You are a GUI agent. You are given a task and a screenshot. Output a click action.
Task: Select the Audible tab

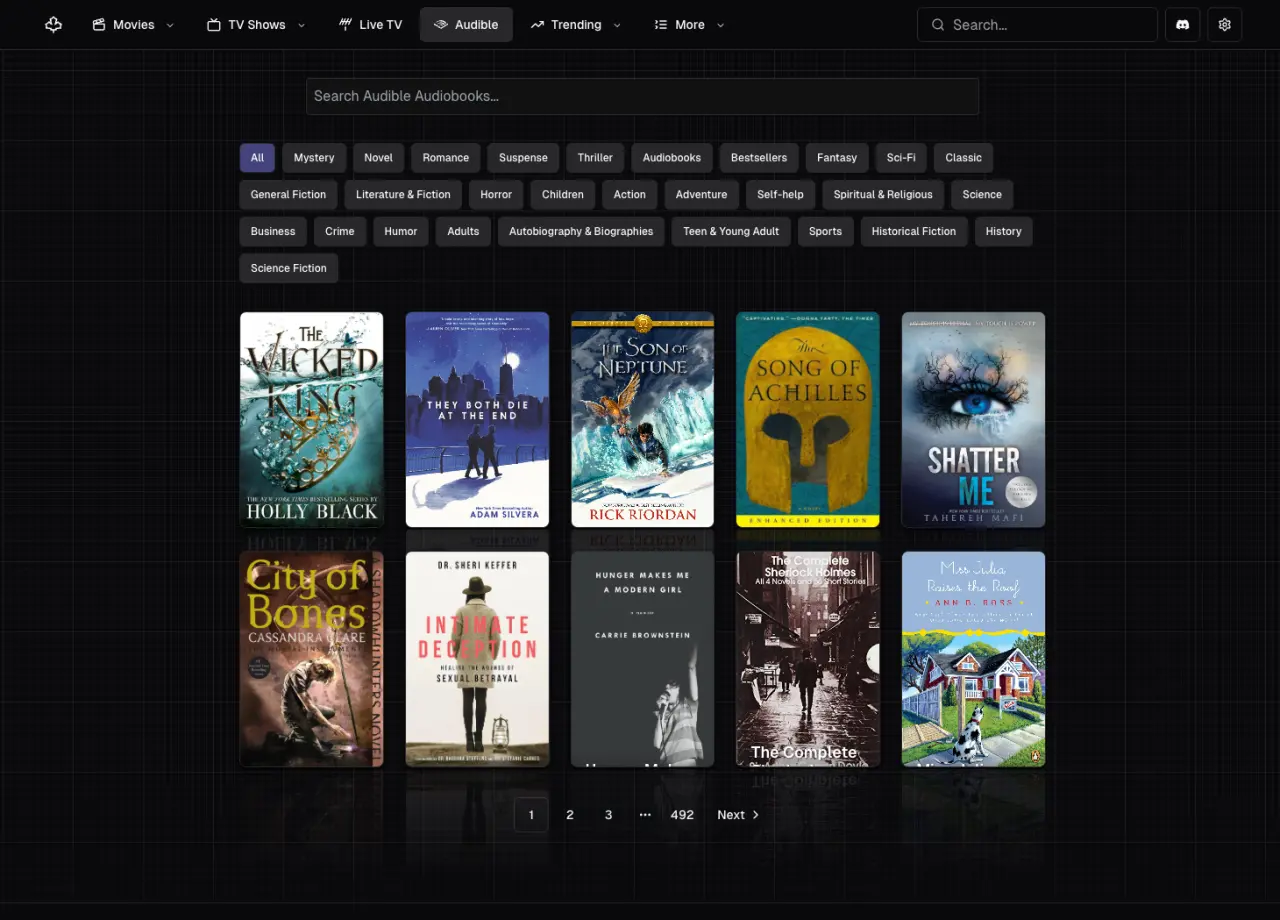click(x=466, y=25)
